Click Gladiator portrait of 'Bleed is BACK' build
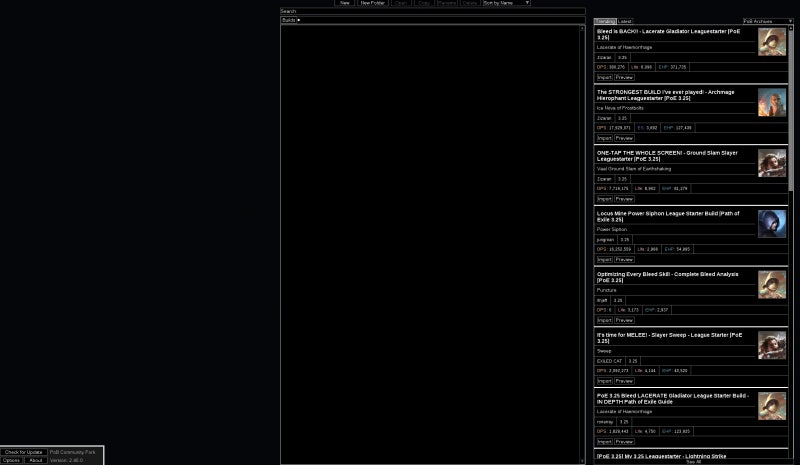The image size is (800, 465). [x=772, y=42]
